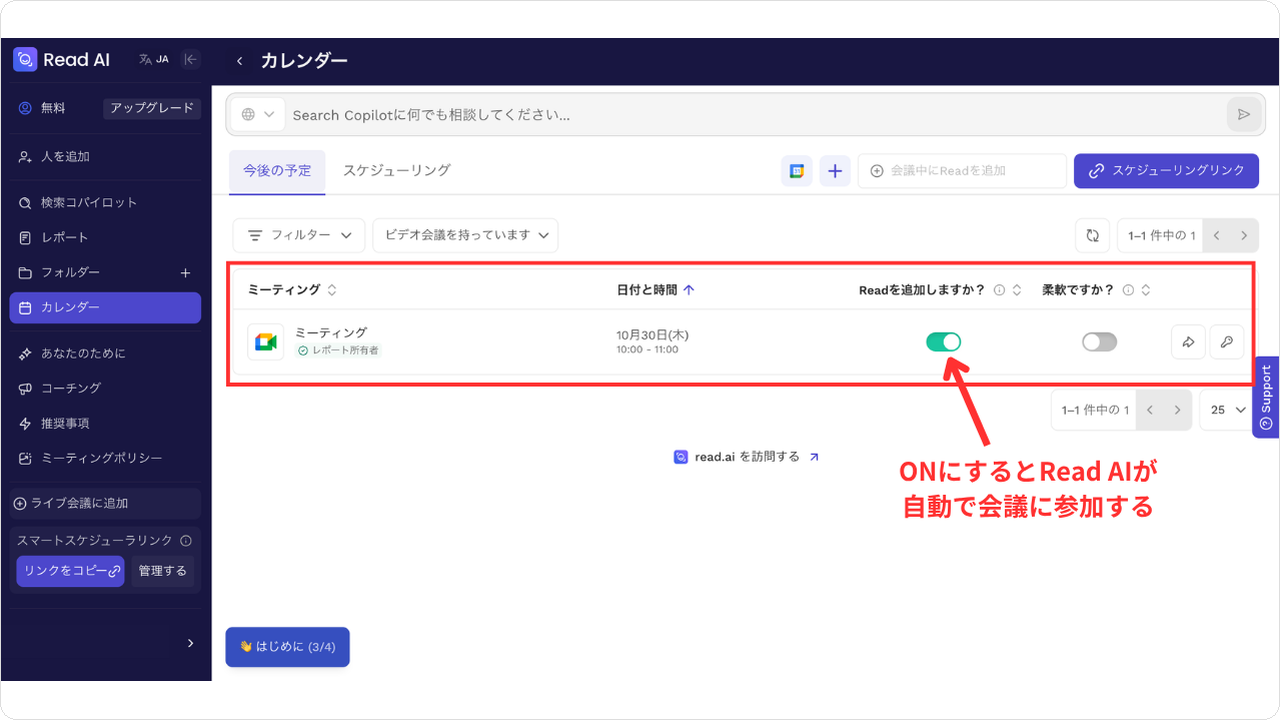Sort by the ミーティング column
This screenshot has height=720, width=1280.
(292, 290)
